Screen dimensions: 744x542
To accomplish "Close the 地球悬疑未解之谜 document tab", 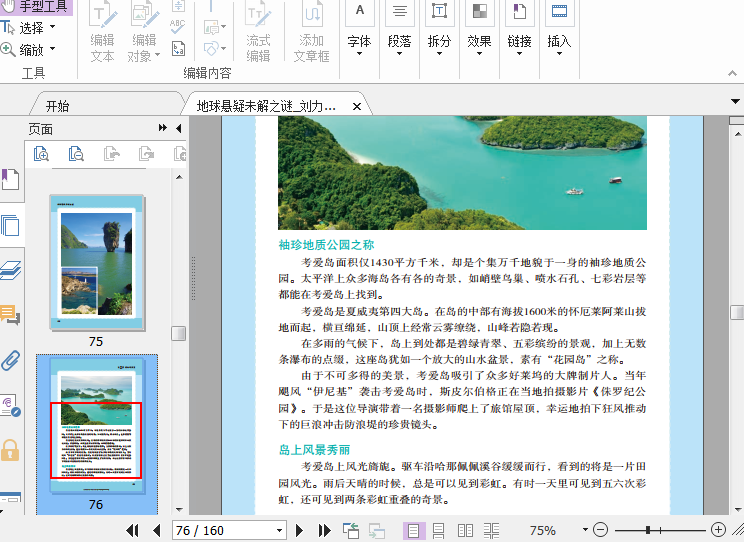I will click(x=357, y=105).
